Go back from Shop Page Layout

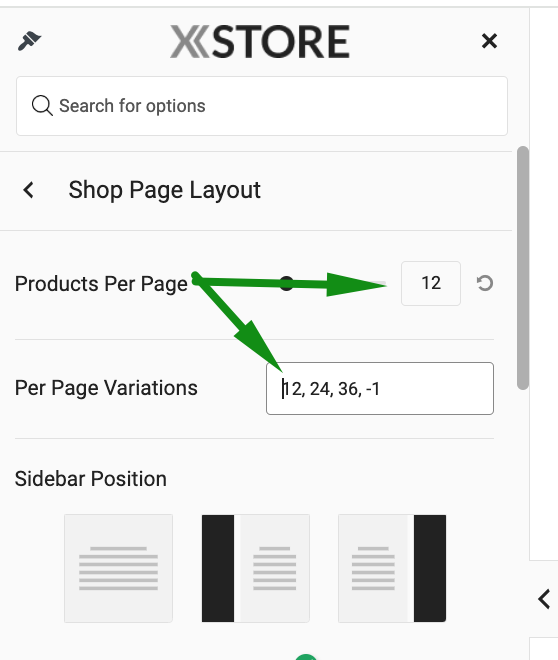pyautogui.click(x=28, y=190)
